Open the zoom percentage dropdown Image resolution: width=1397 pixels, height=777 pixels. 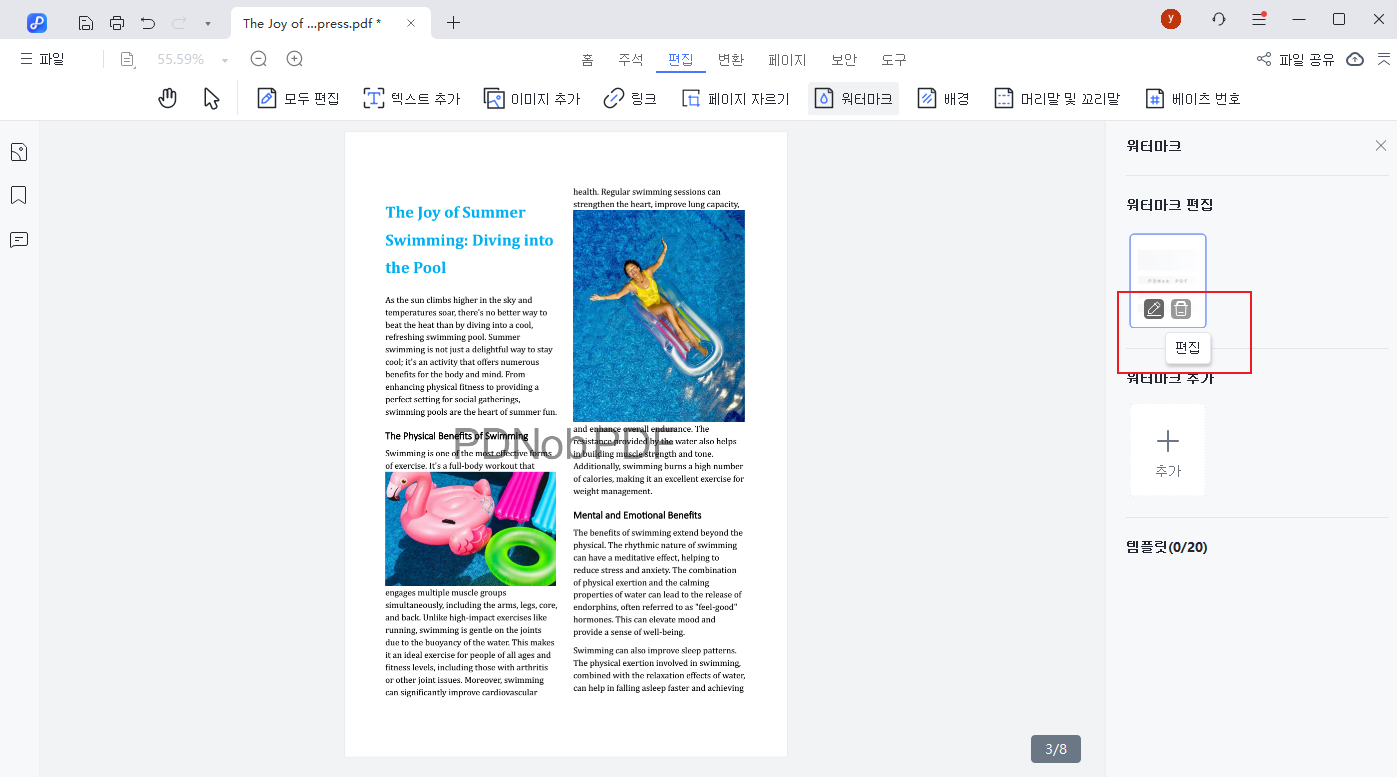(225, 60)
